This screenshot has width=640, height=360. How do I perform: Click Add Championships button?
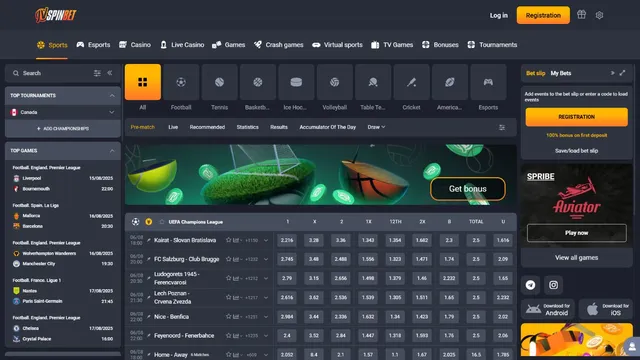62,129
